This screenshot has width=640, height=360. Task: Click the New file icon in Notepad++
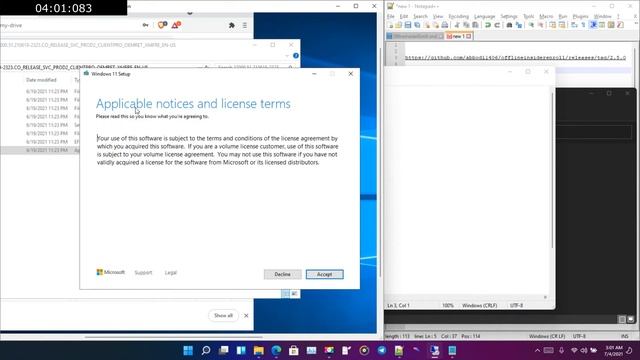[390, 25]
